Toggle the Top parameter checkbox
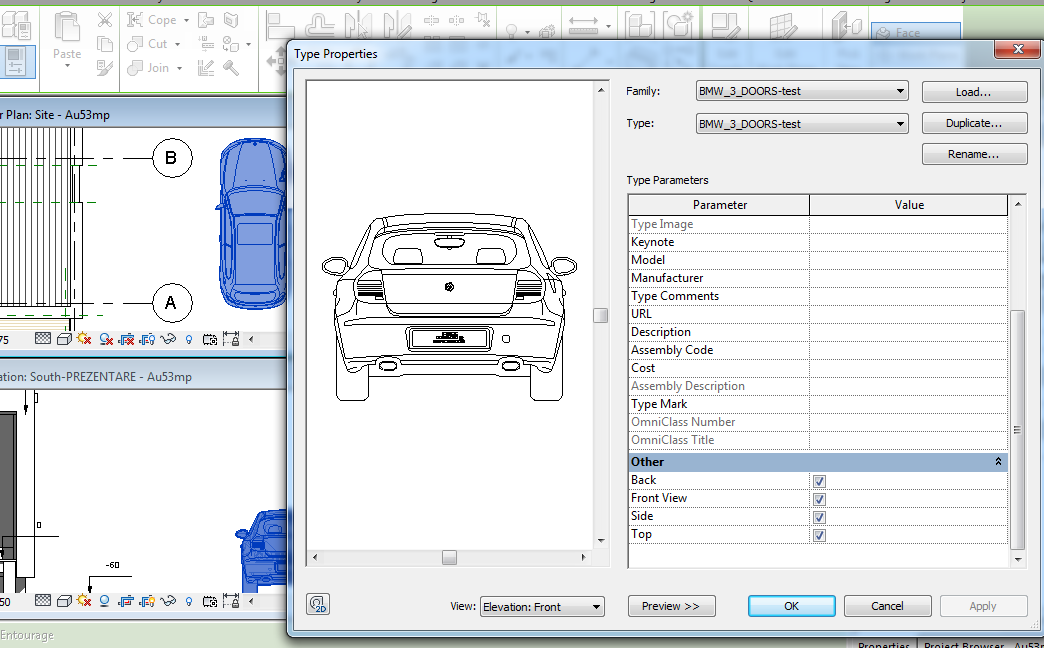 820,535
